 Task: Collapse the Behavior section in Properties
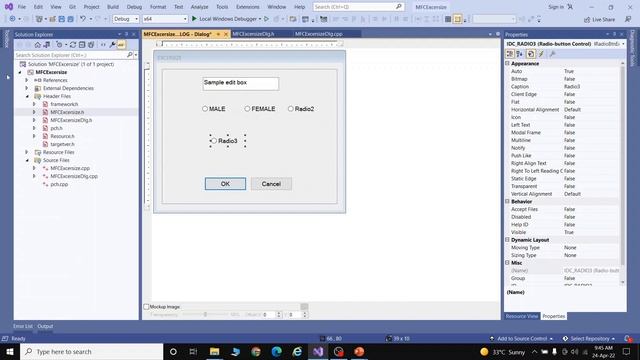(x=507, y=202)
